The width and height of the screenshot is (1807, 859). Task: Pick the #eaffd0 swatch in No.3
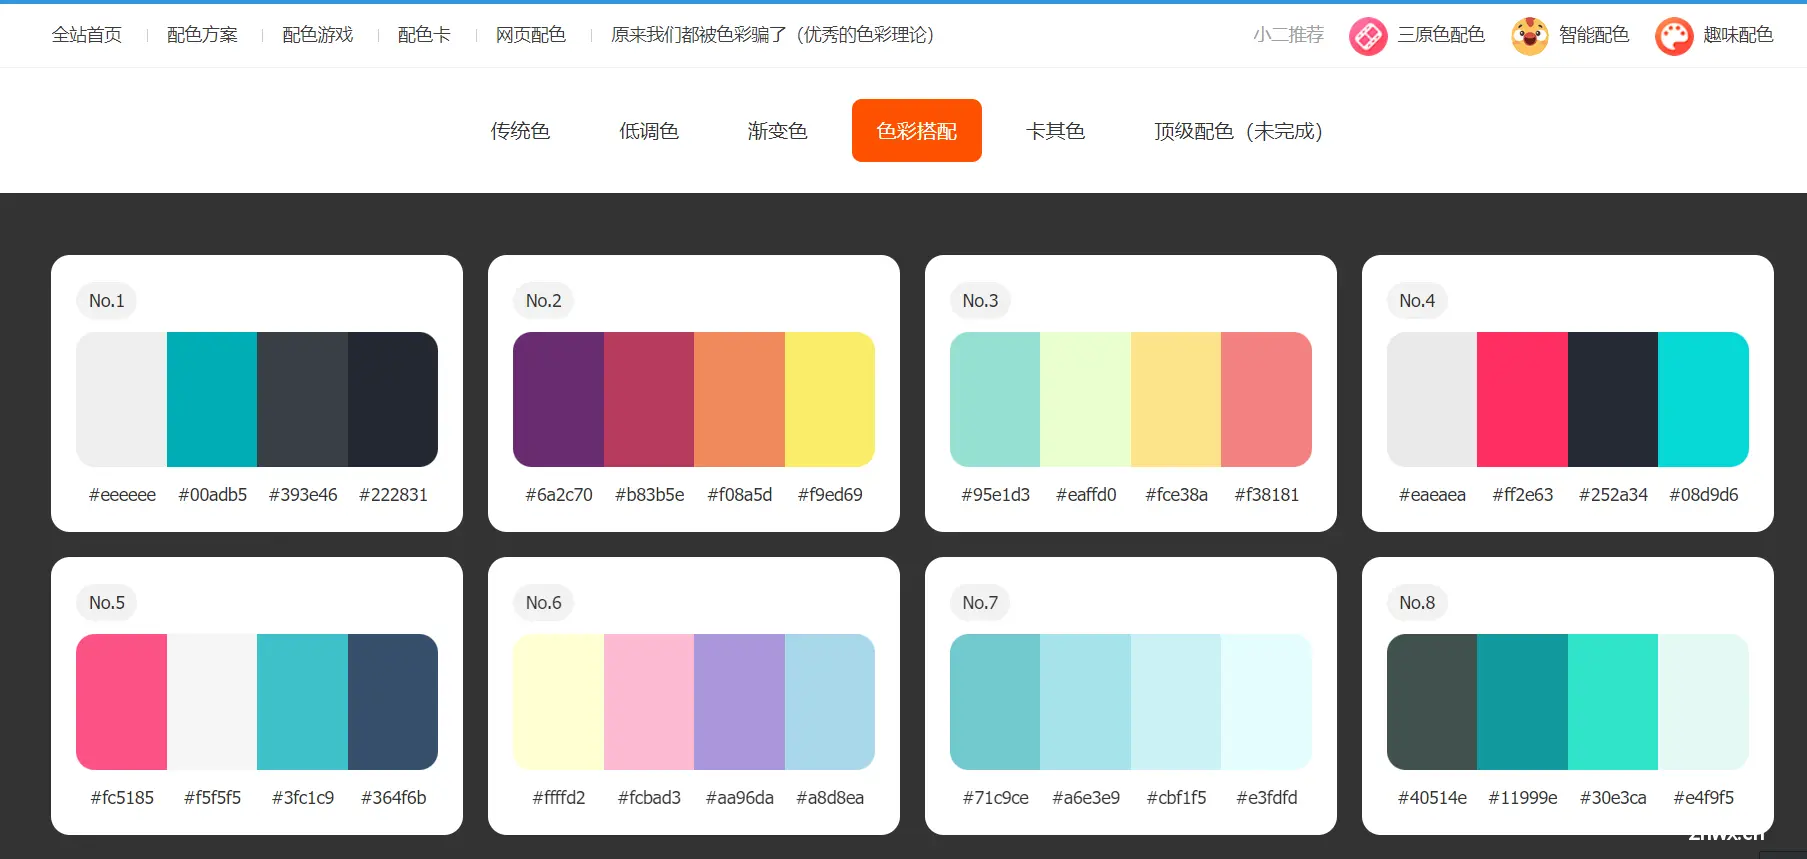pos(1085,399)
